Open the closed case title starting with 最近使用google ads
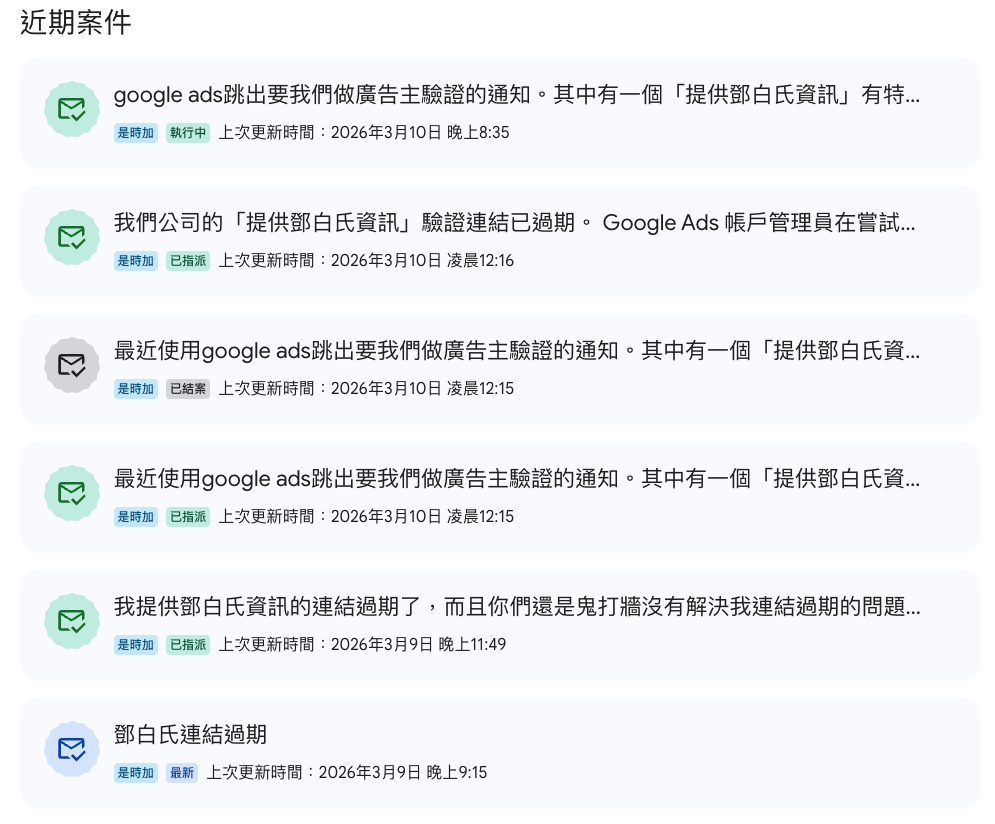Screen dimensions: 995x824 (515, 352)
